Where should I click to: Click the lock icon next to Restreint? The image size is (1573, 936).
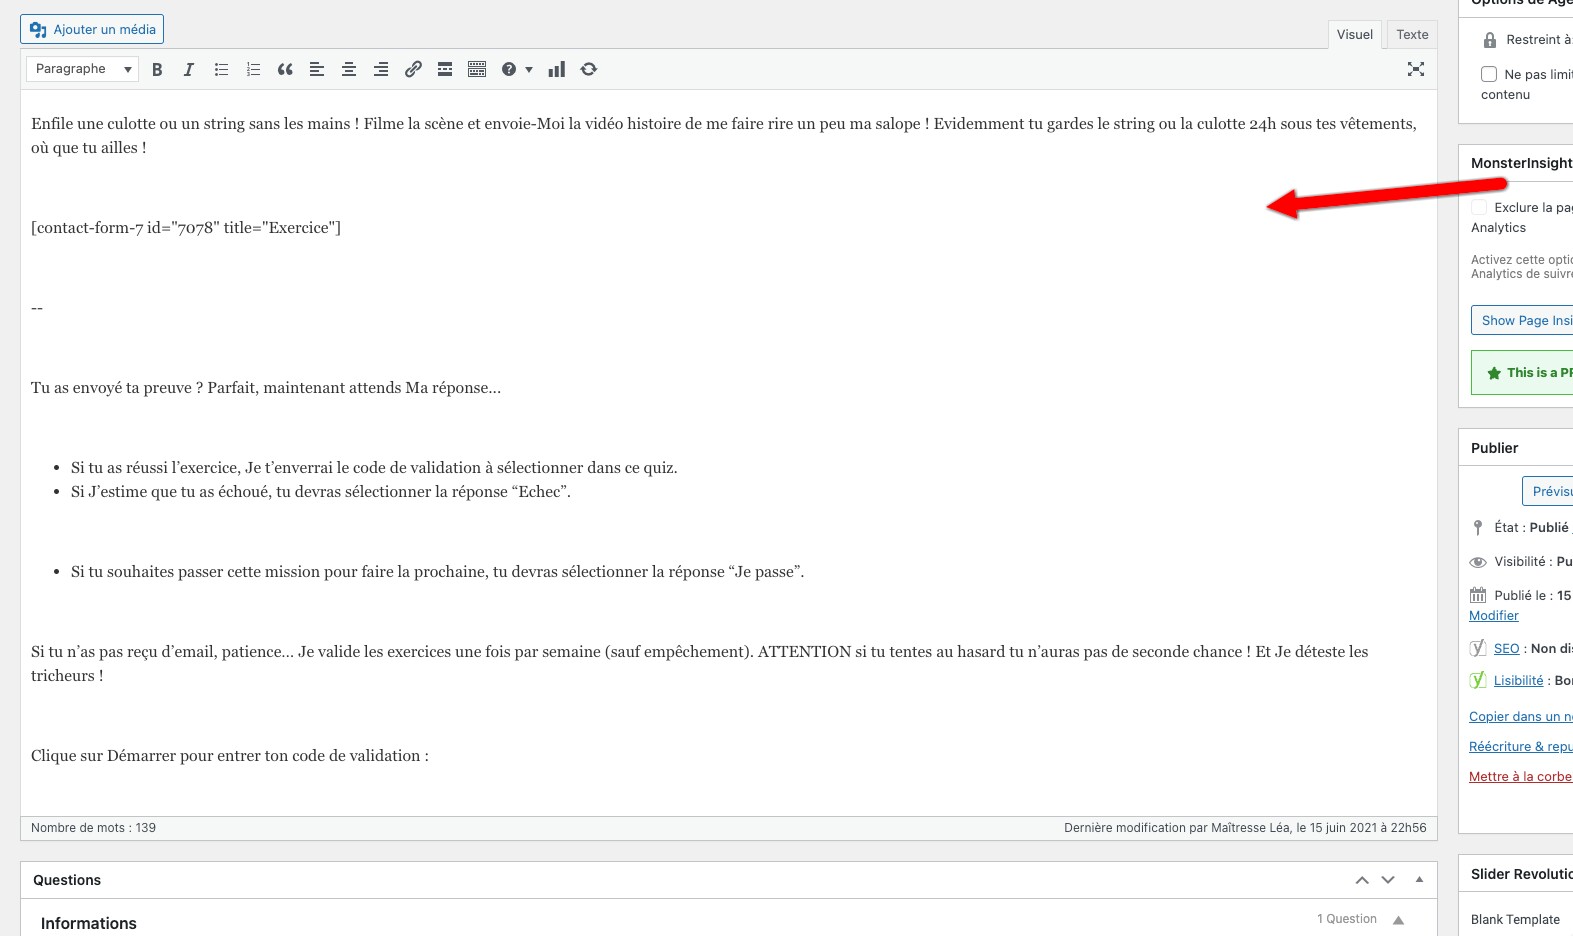tap(1490, 40)
